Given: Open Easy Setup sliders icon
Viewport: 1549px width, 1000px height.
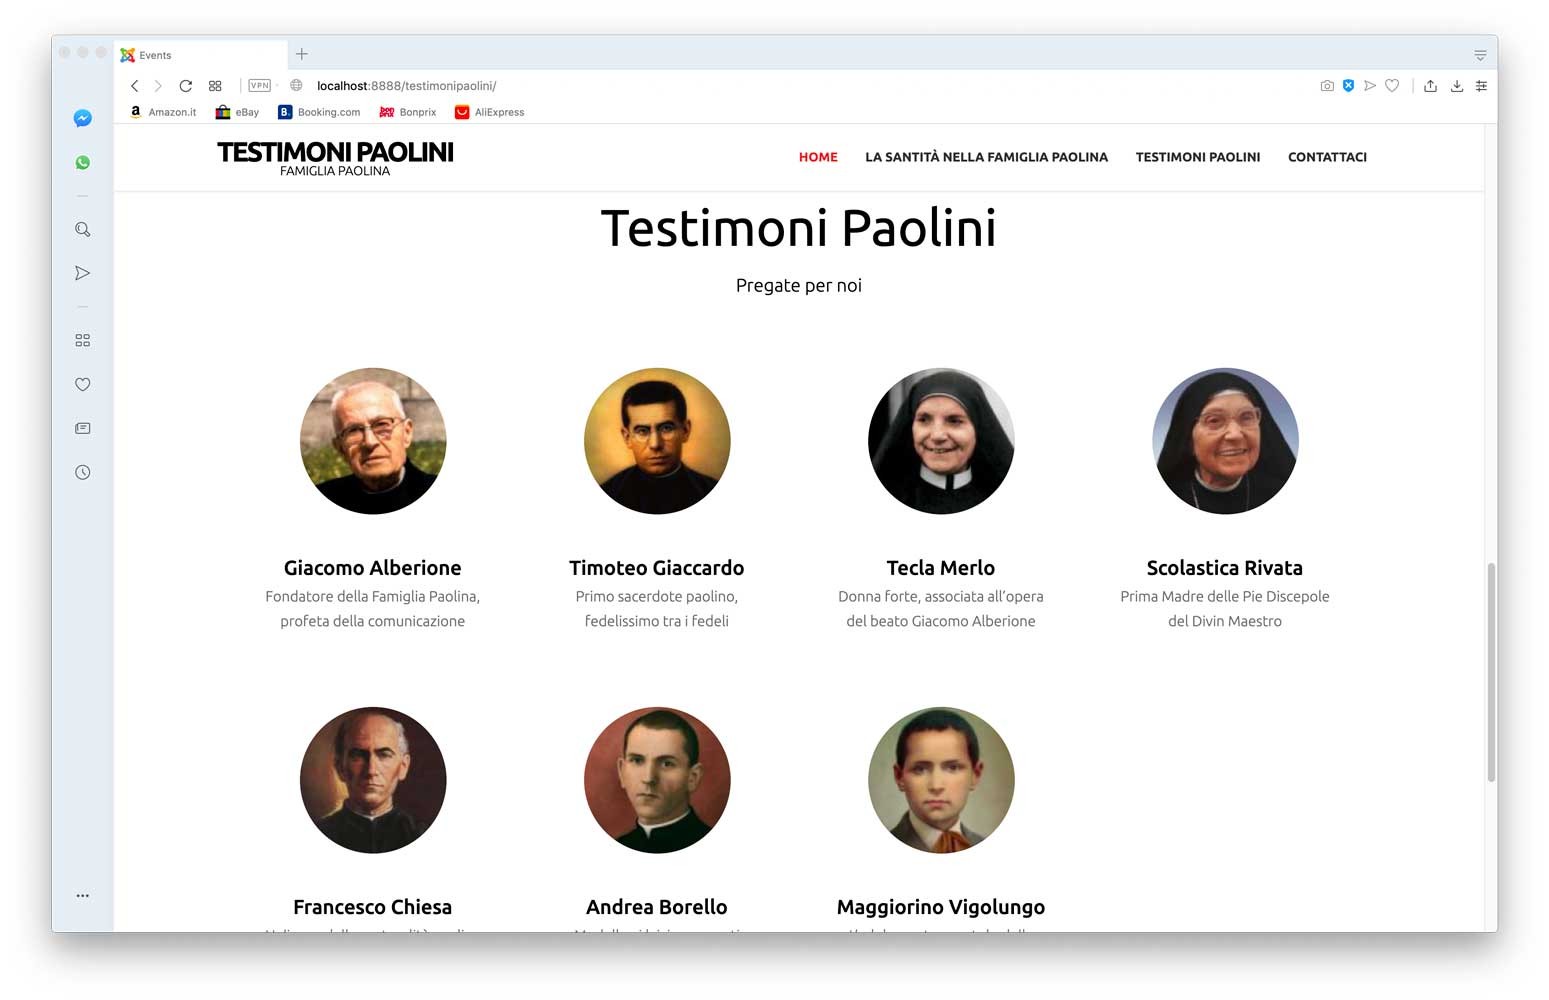Looking at the screenshot, I should tap(1481, 86).
